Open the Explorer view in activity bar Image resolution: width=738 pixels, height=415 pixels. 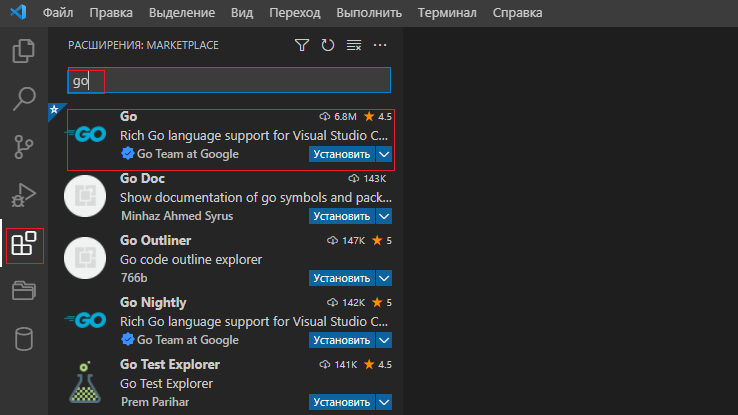pos(24,50)
